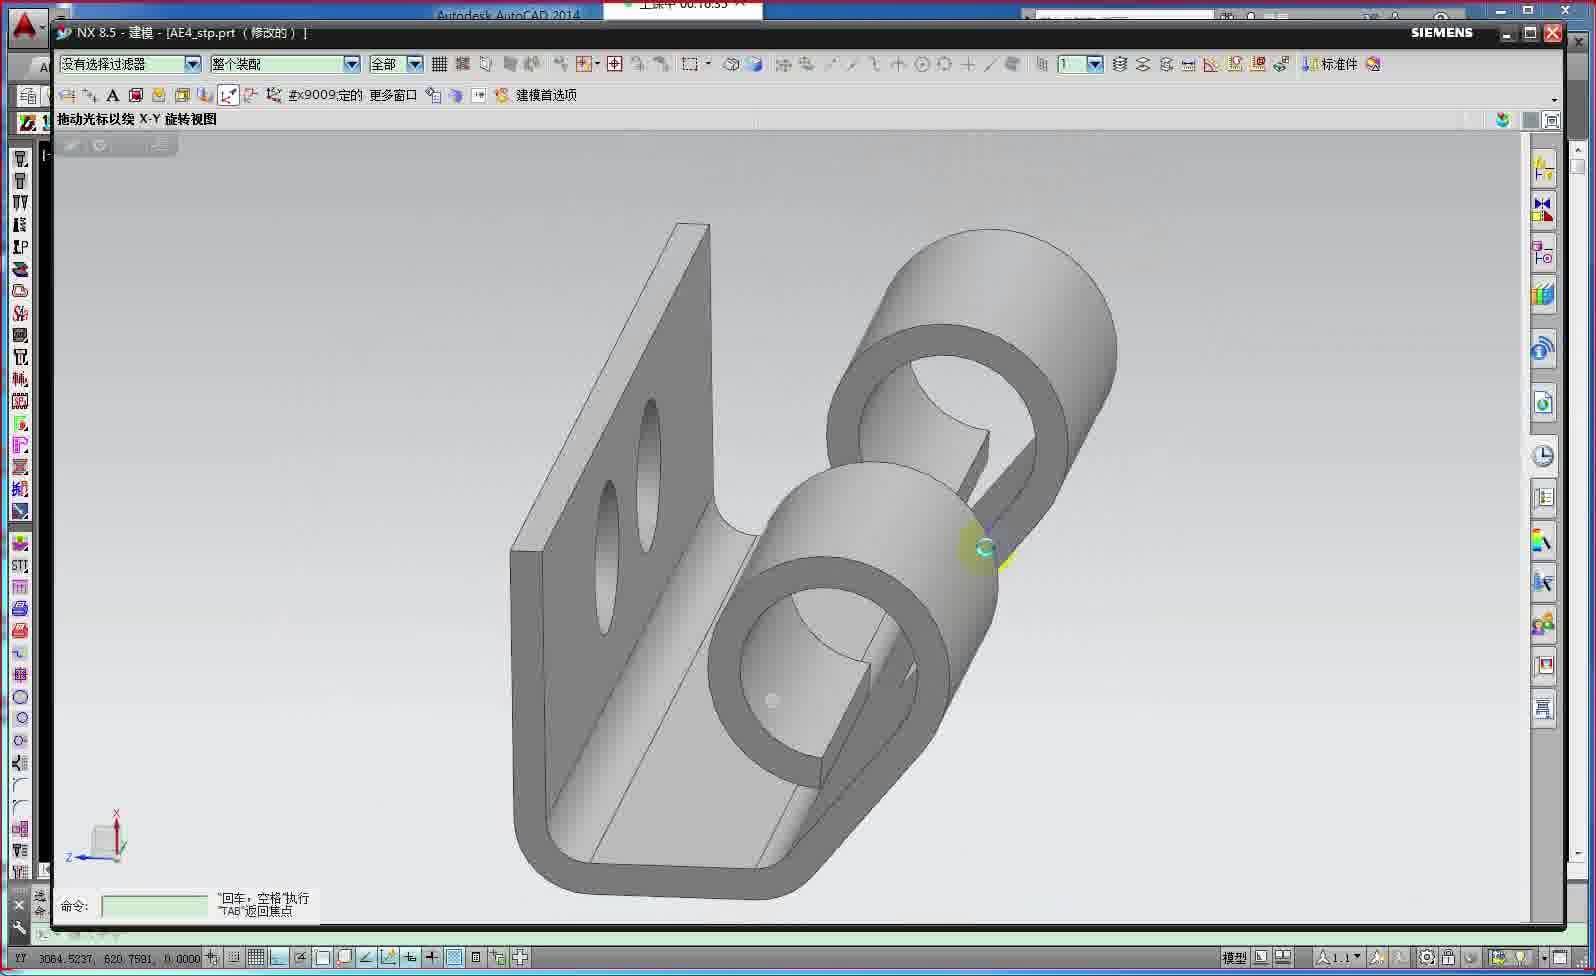This screenshot has width=1596, height=976.
Task: Click the command input field (命令)
Action: [x=154, y=906]
